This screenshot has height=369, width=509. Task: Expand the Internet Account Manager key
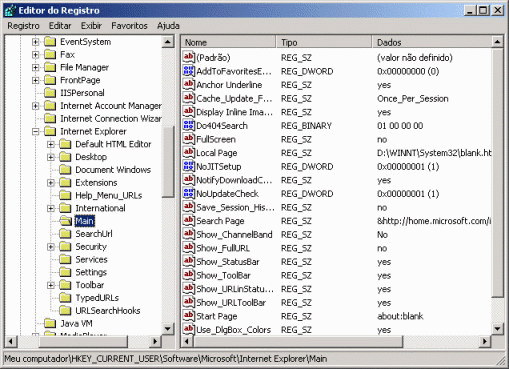point(35,106)
